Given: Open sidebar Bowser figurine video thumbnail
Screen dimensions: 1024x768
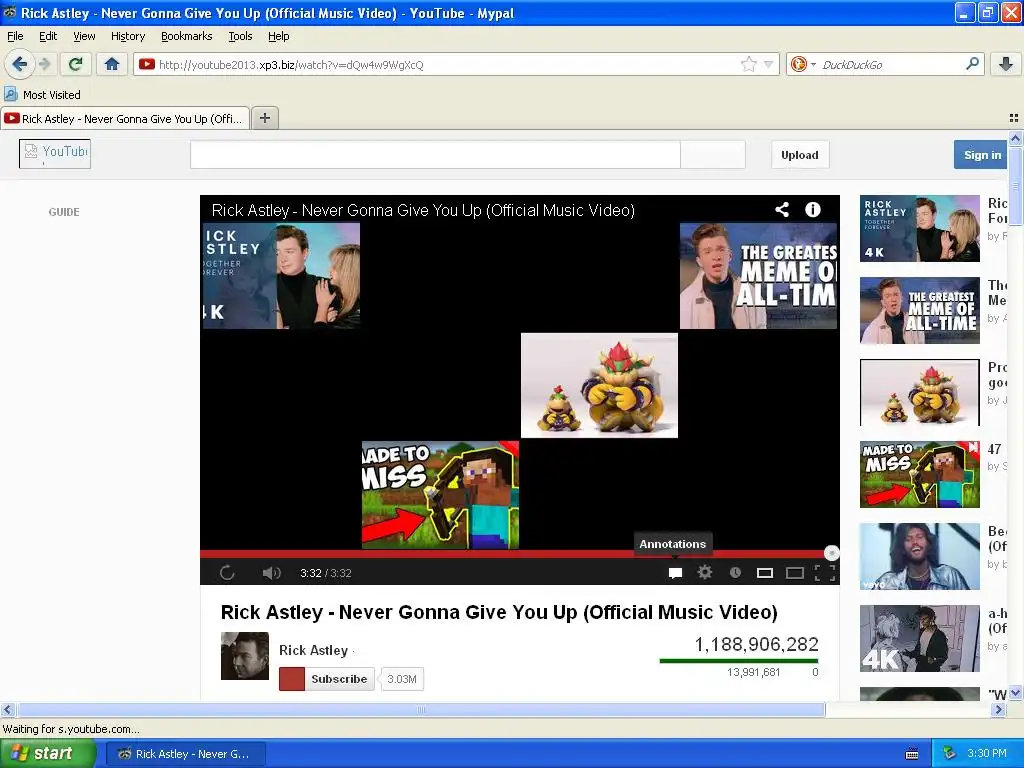Looking at the screenshot, I should [x=920, y=392].
